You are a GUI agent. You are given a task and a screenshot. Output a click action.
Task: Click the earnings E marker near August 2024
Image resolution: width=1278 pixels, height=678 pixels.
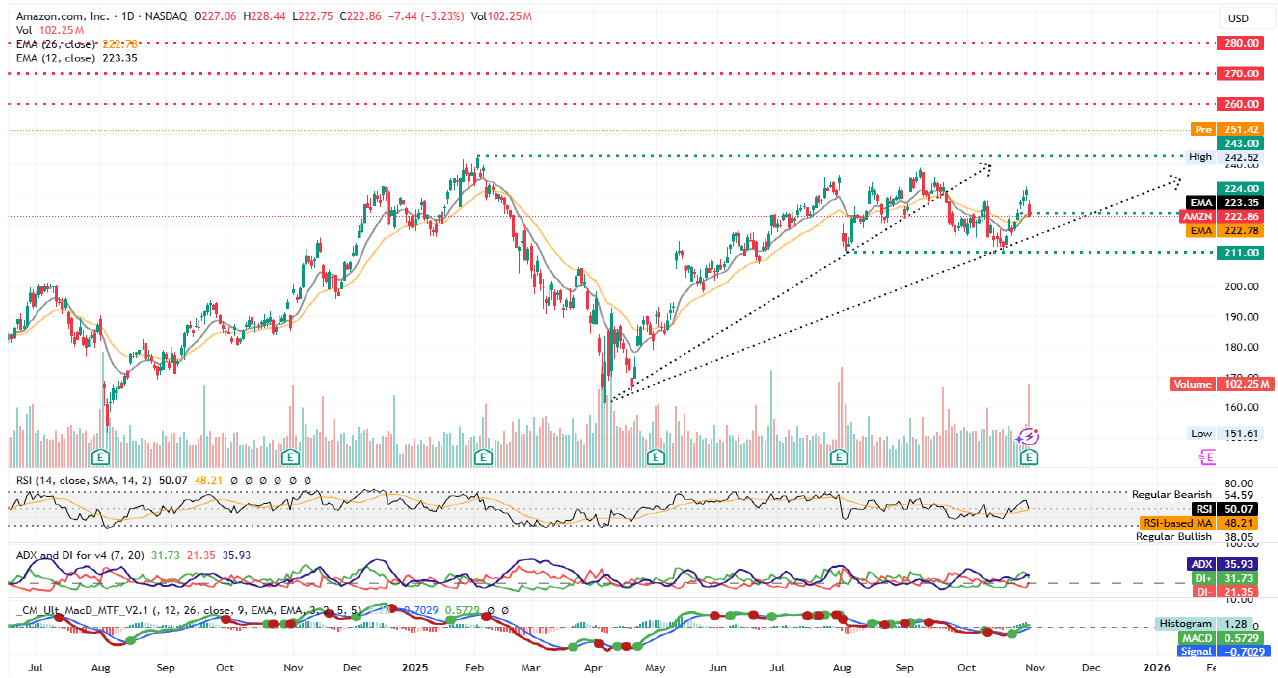[x=100, y=457]
